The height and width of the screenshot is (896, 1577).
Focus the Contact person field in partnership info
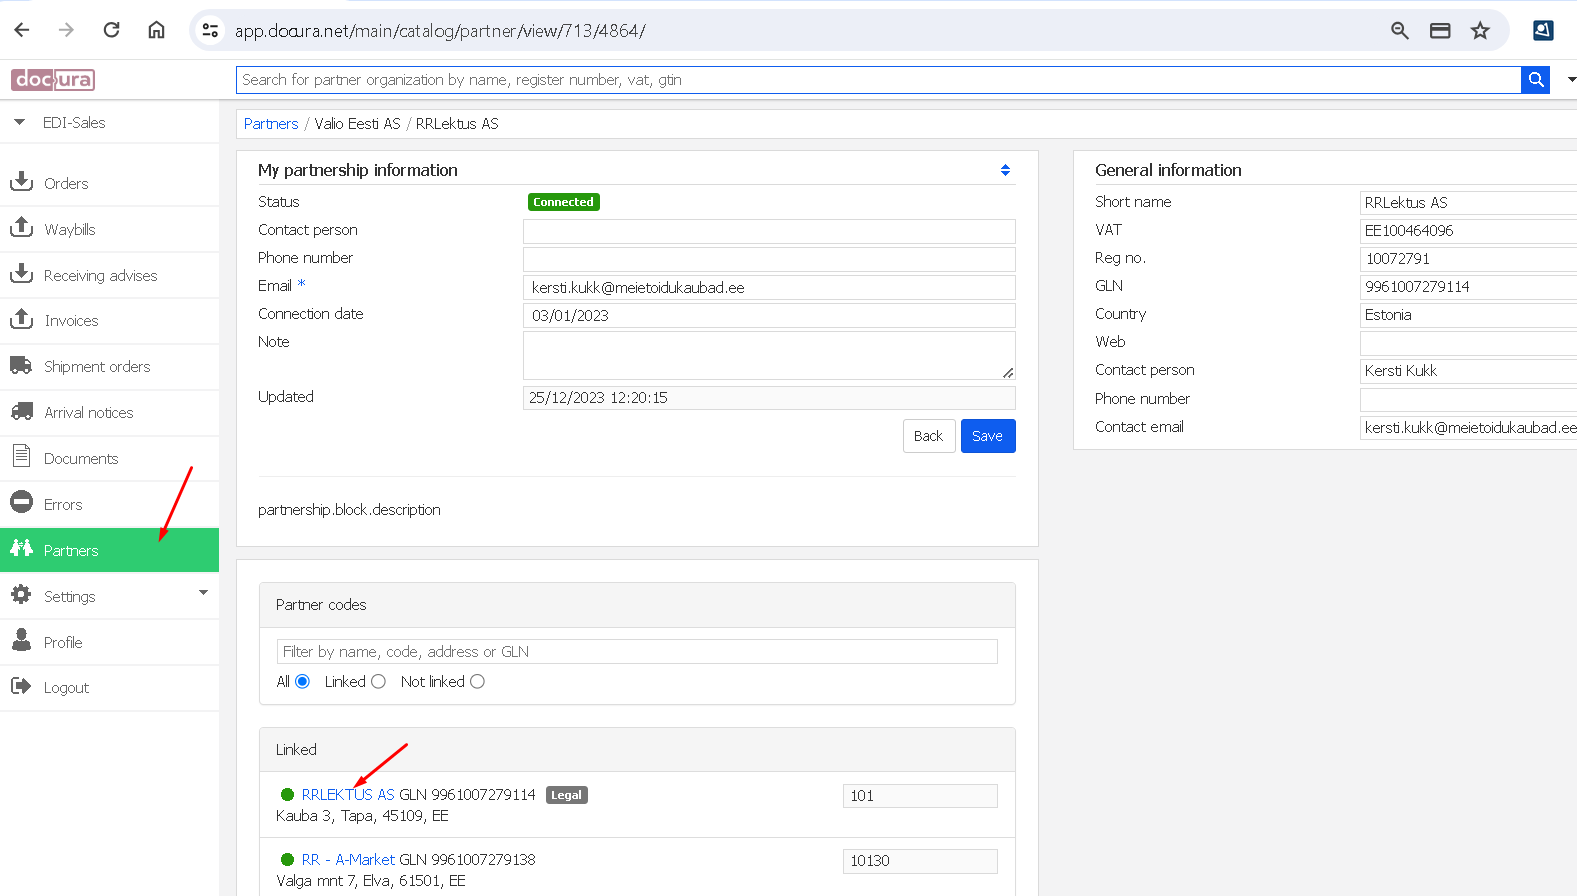pos(769,231)
